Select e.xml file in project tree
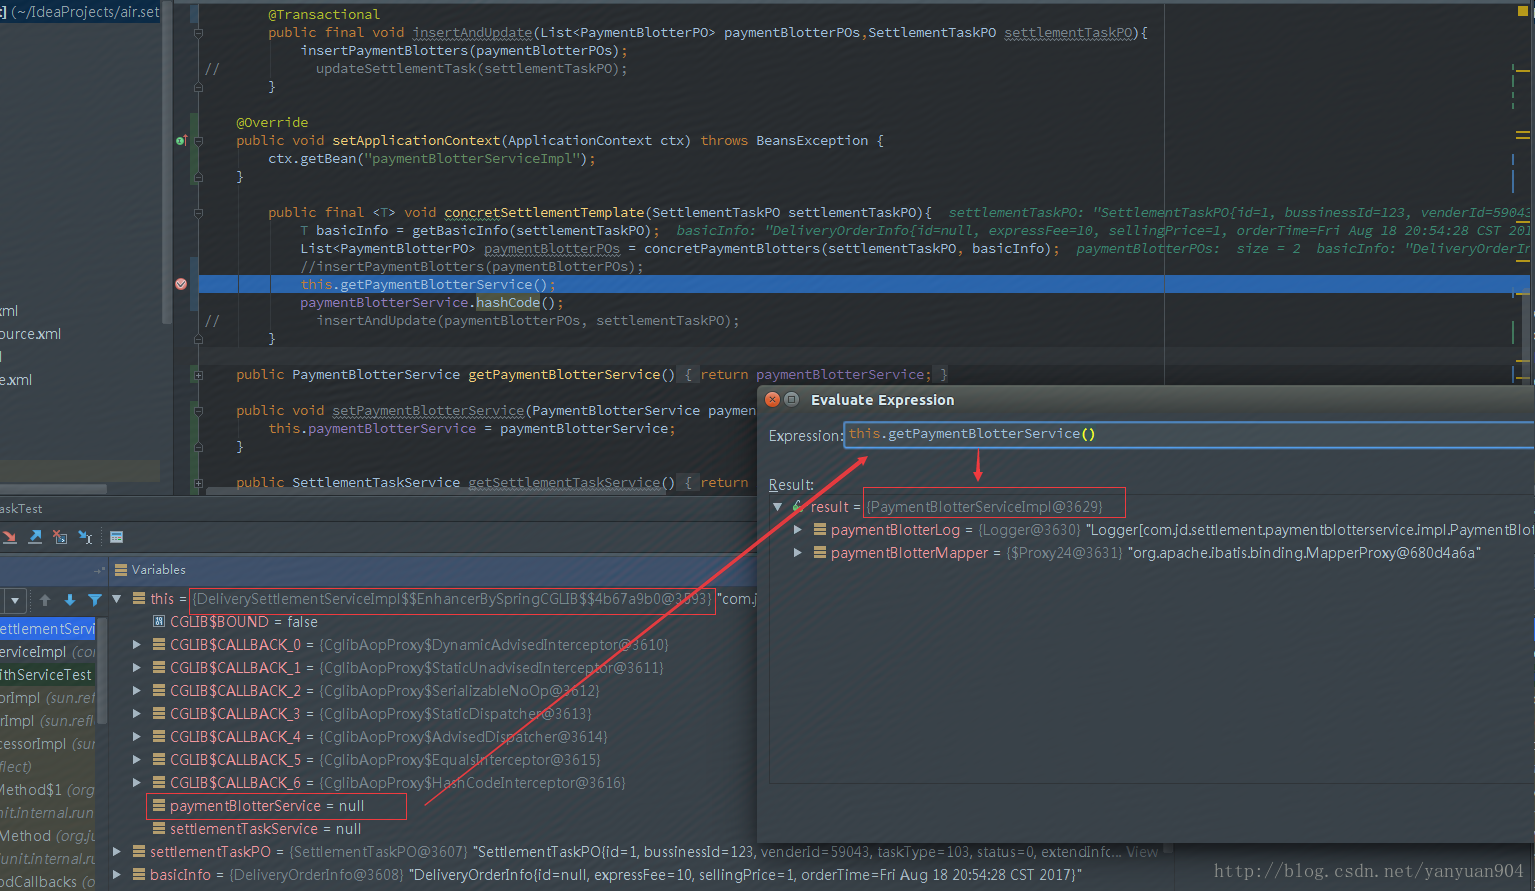1535x891 pixels. (16, 380)
